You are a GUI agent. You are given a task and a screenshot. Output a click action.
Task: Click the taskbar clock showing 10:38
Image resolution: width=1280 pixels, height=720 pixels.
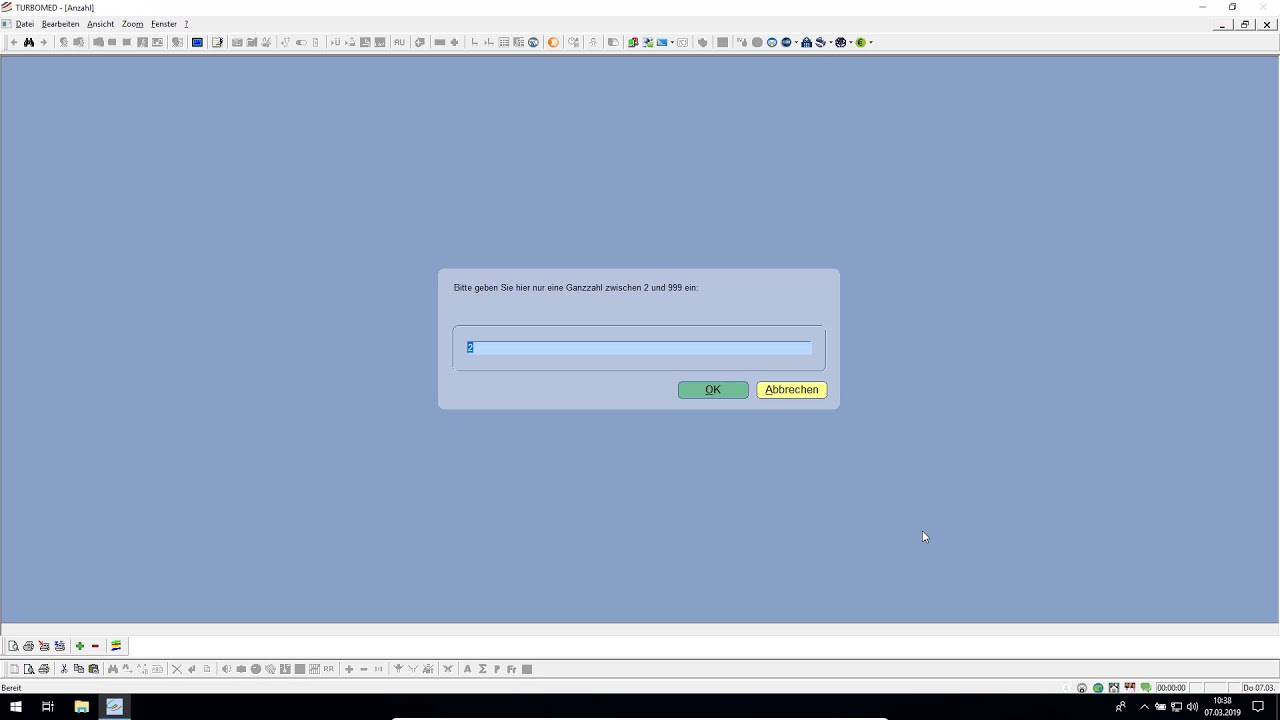(1222, 707)
